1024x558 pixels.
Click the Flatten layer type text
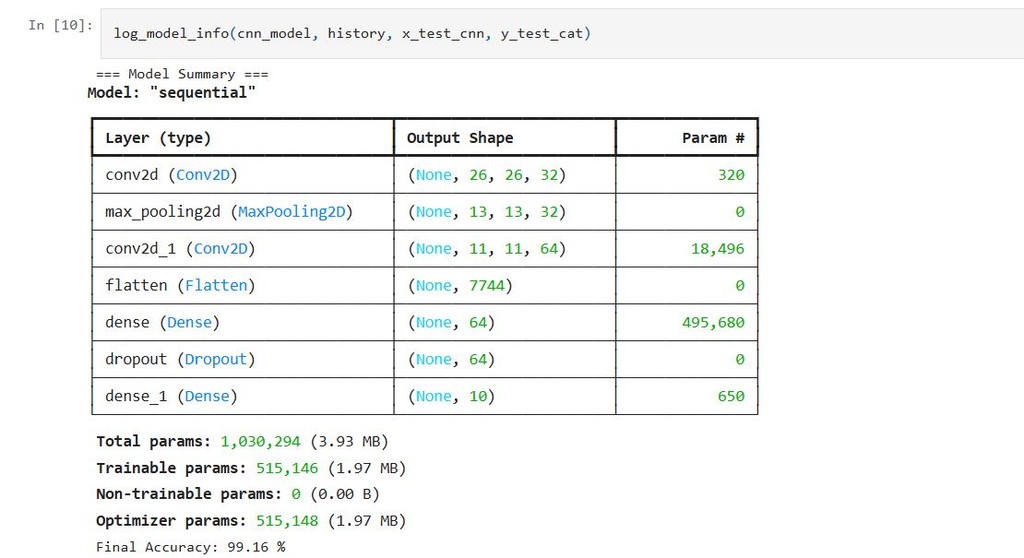coord(216,286)
